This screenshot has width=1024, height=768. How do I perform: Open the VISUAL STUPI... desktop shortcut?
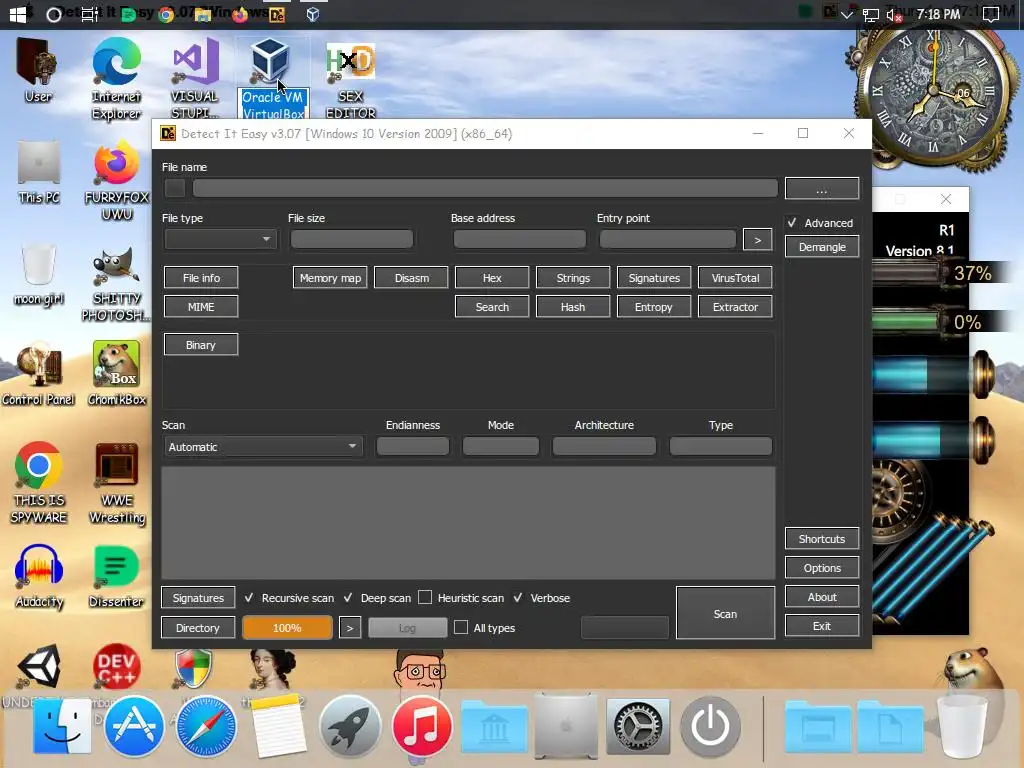point(195,78)
